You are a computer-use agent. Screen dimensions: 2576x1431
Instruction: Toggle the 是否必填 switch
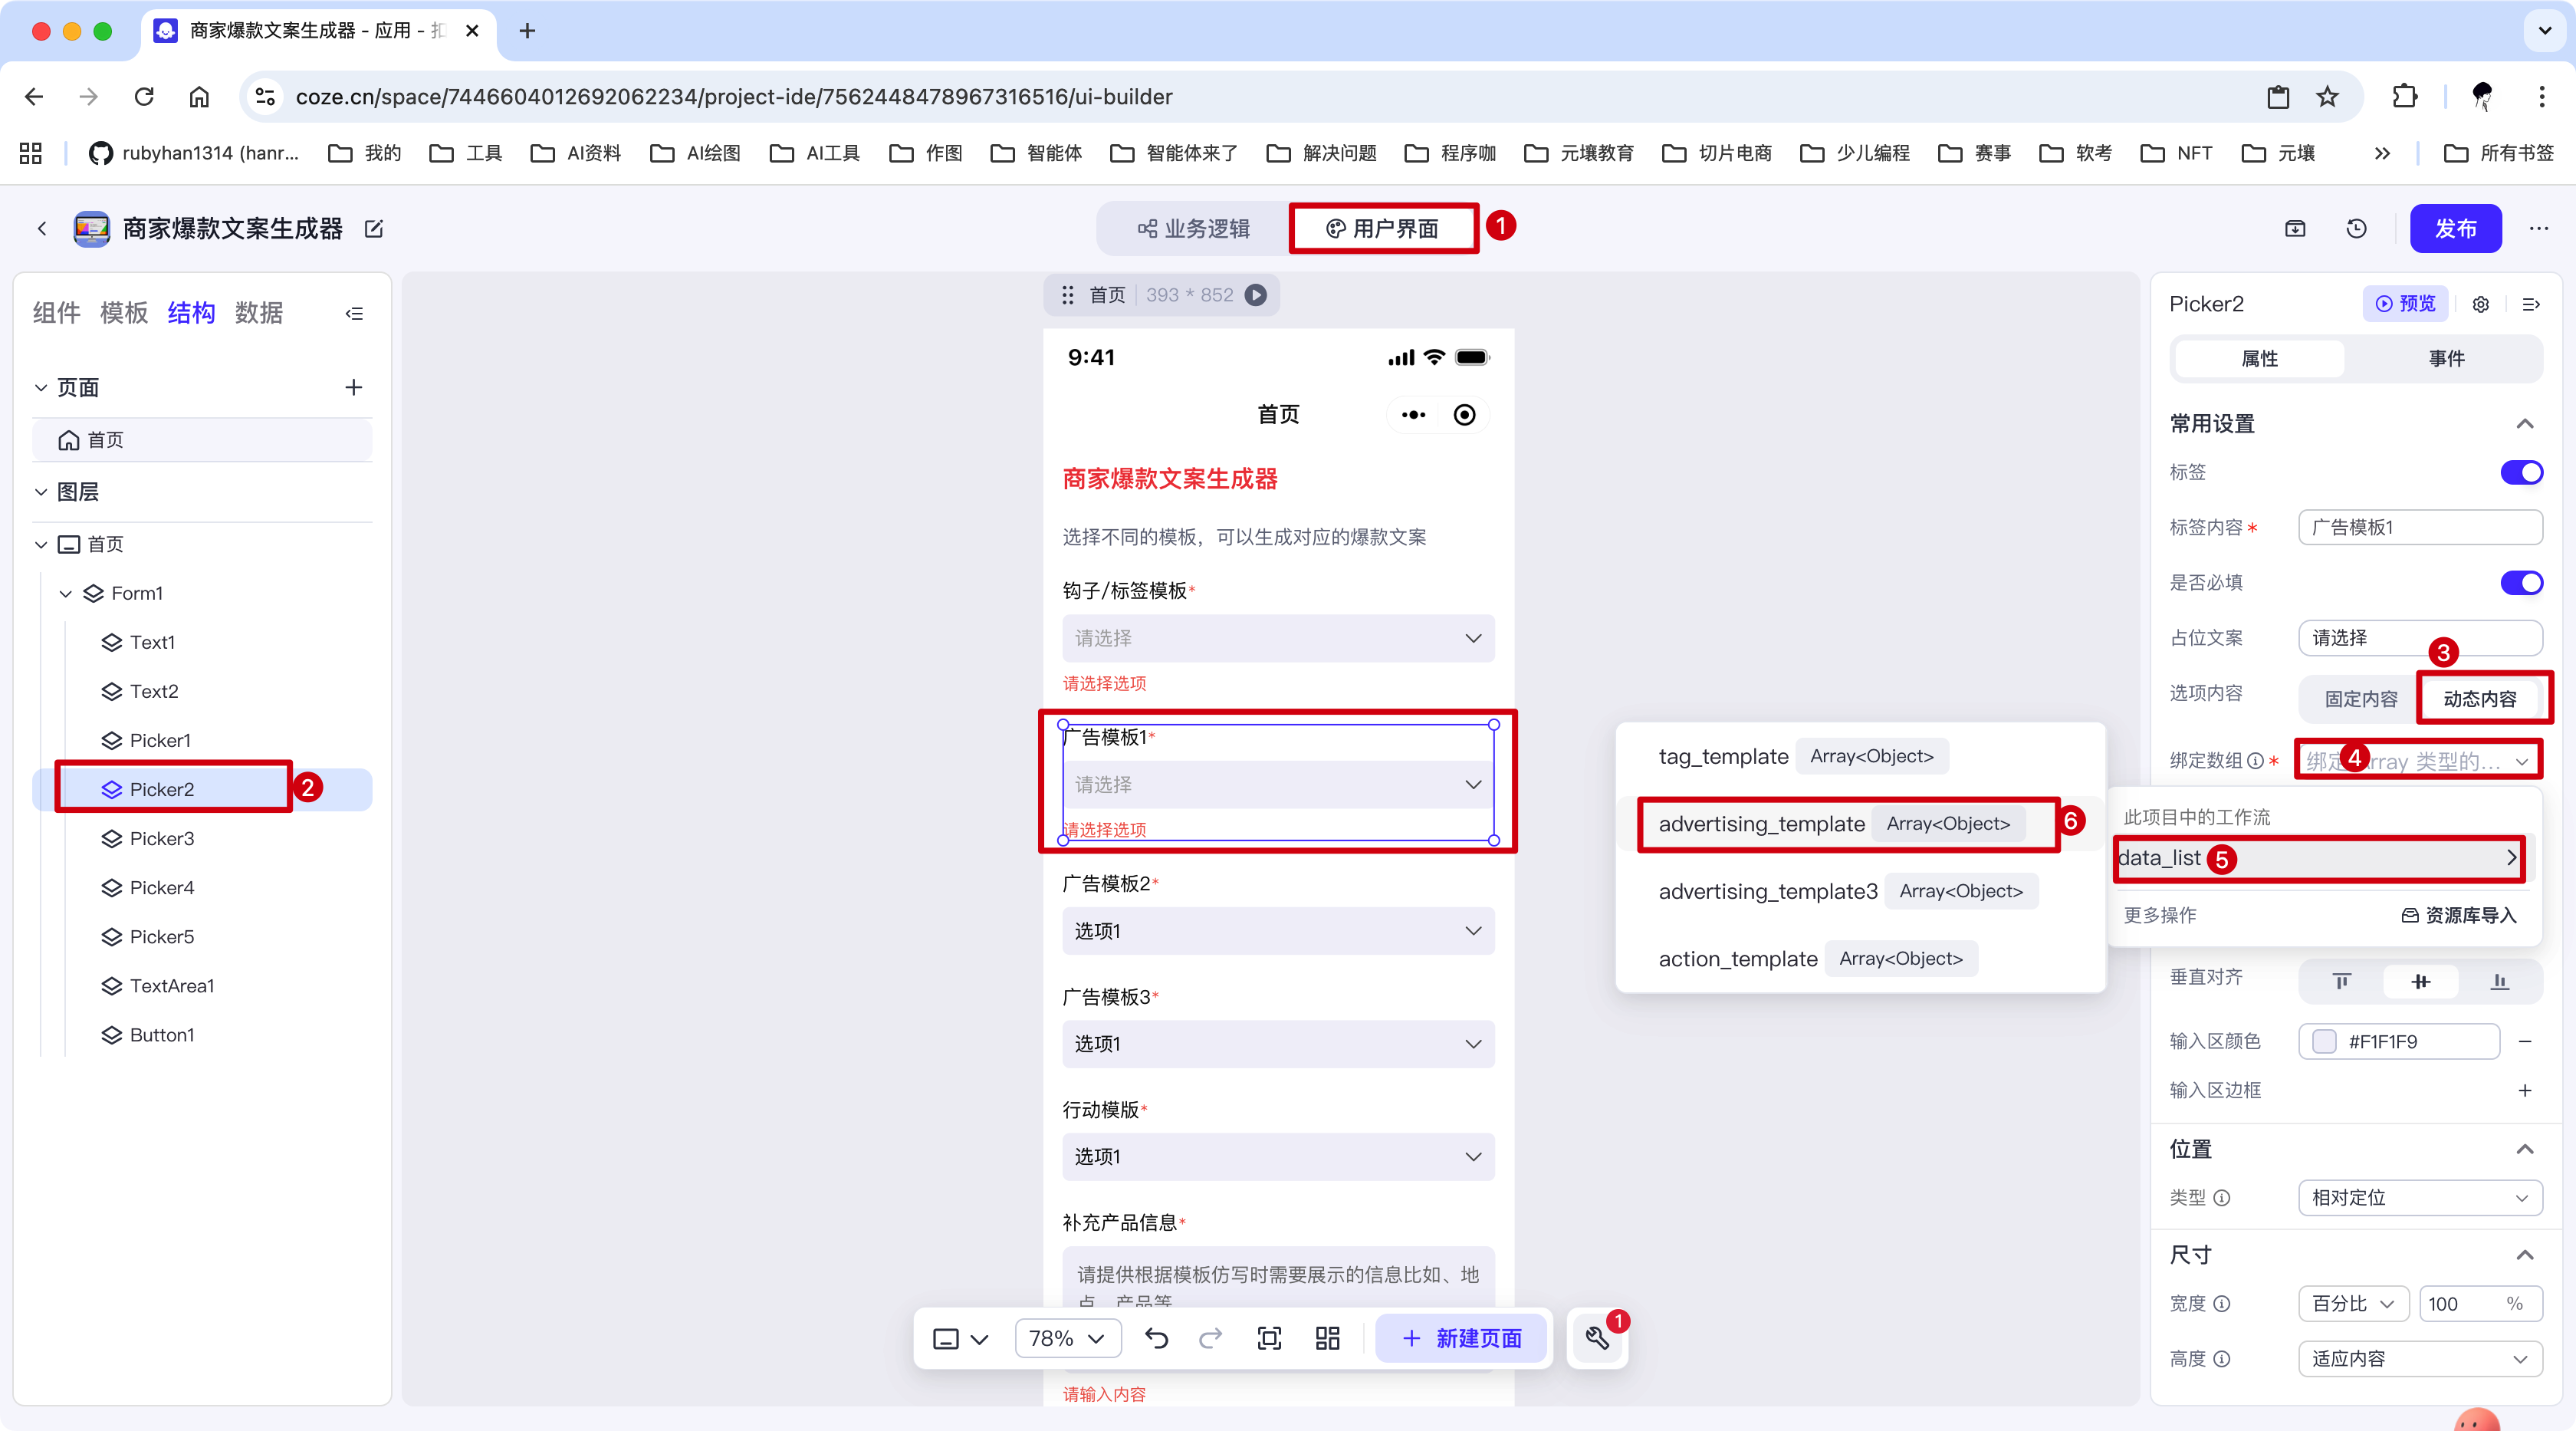[2521, 582]
